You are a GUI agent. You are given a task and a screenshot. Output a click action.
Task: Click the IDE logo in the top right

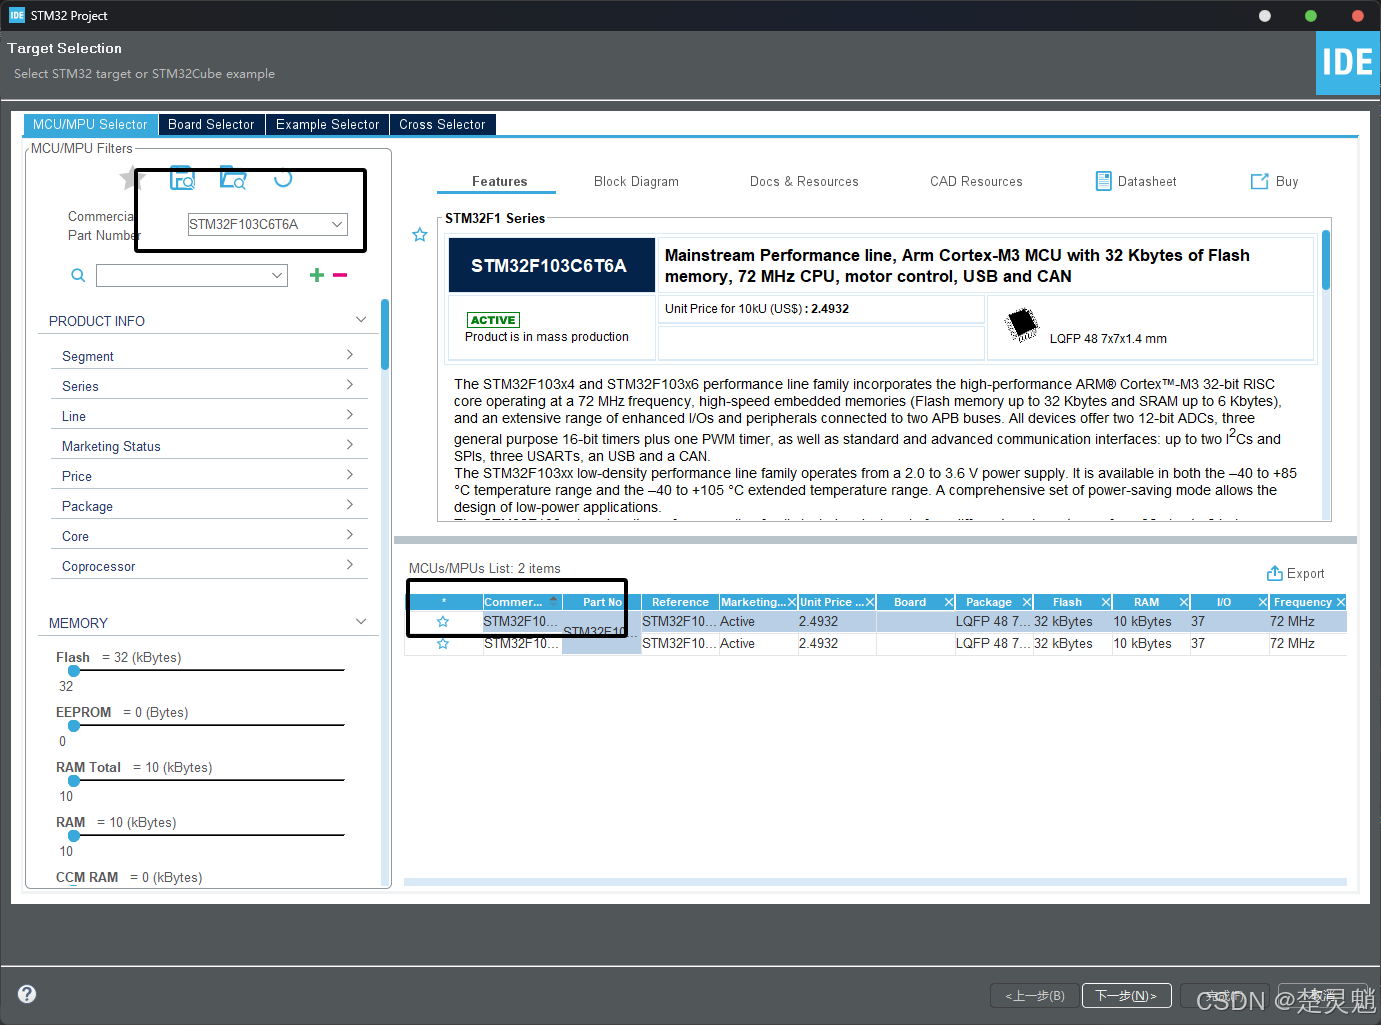[1348, 63]
